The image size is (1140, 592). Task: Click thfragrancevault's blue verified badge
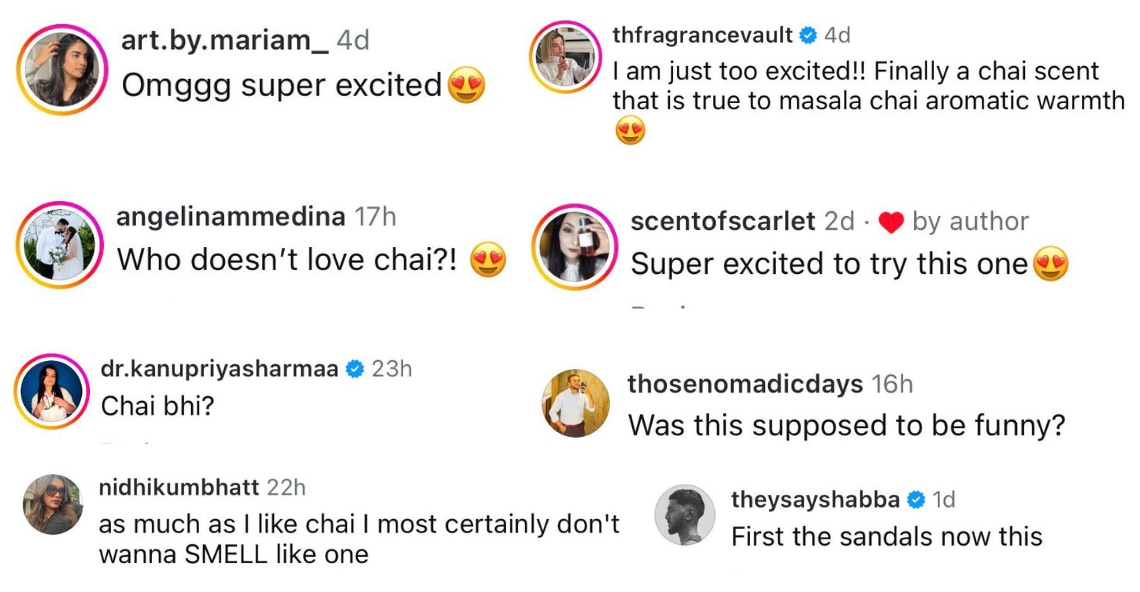click(807, 36)
